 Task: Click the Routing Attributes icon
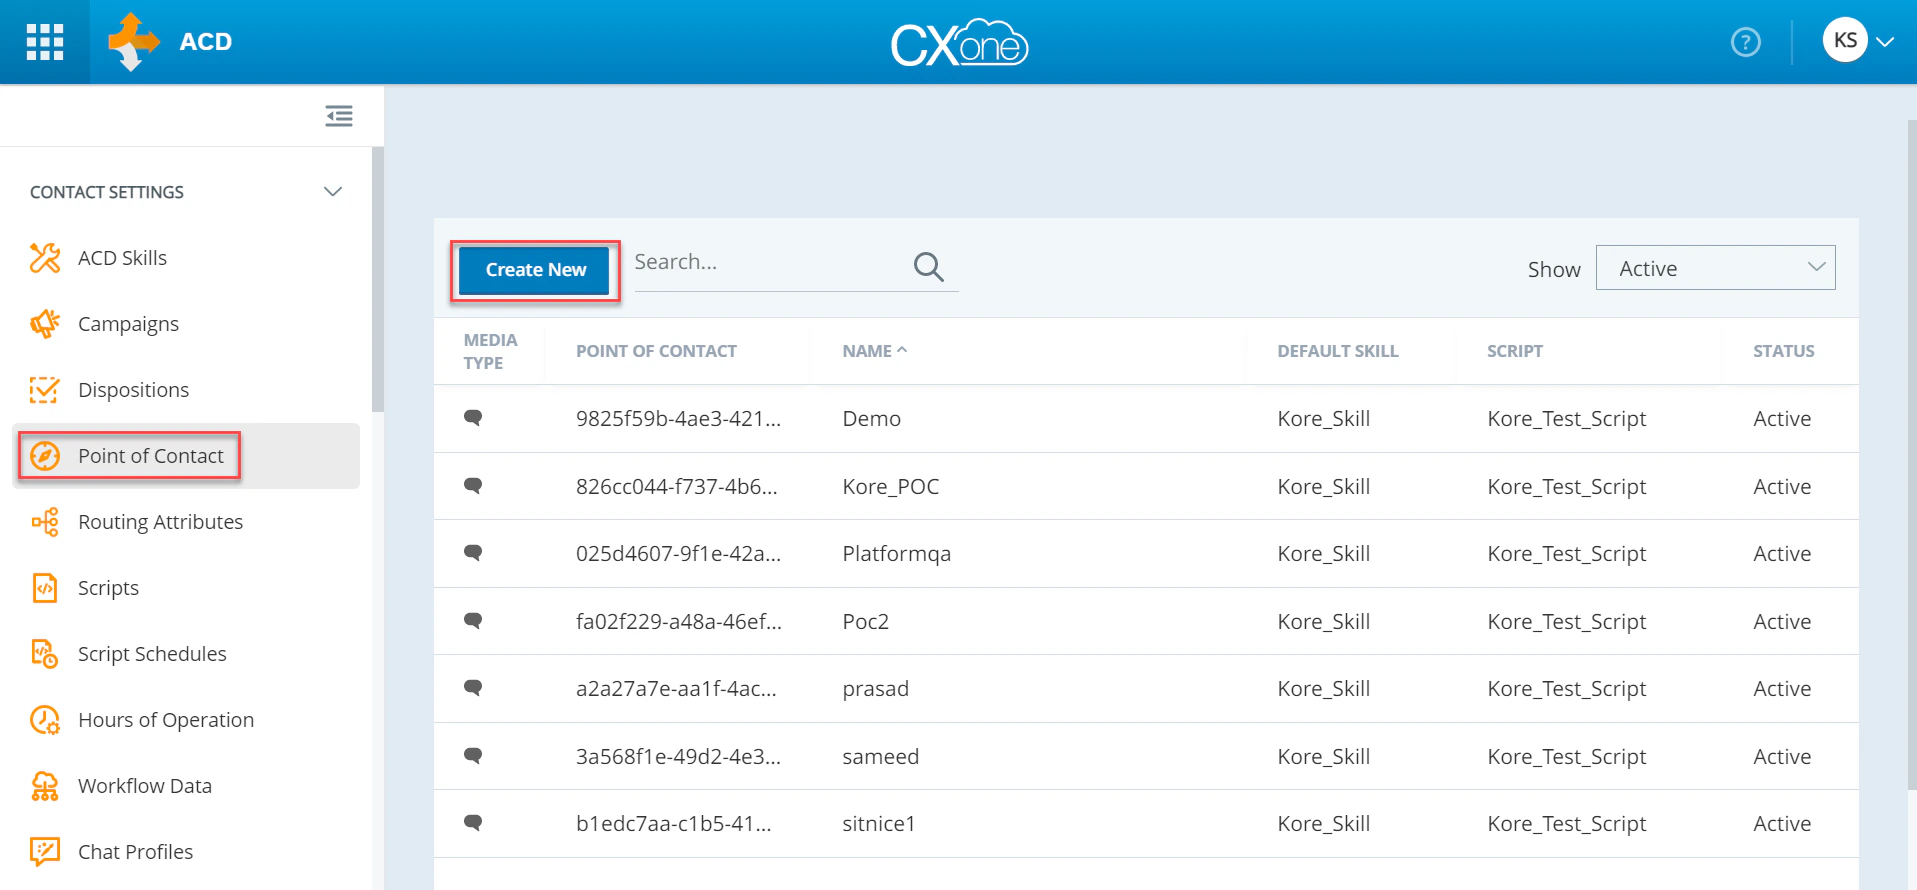tap(45, 522)
